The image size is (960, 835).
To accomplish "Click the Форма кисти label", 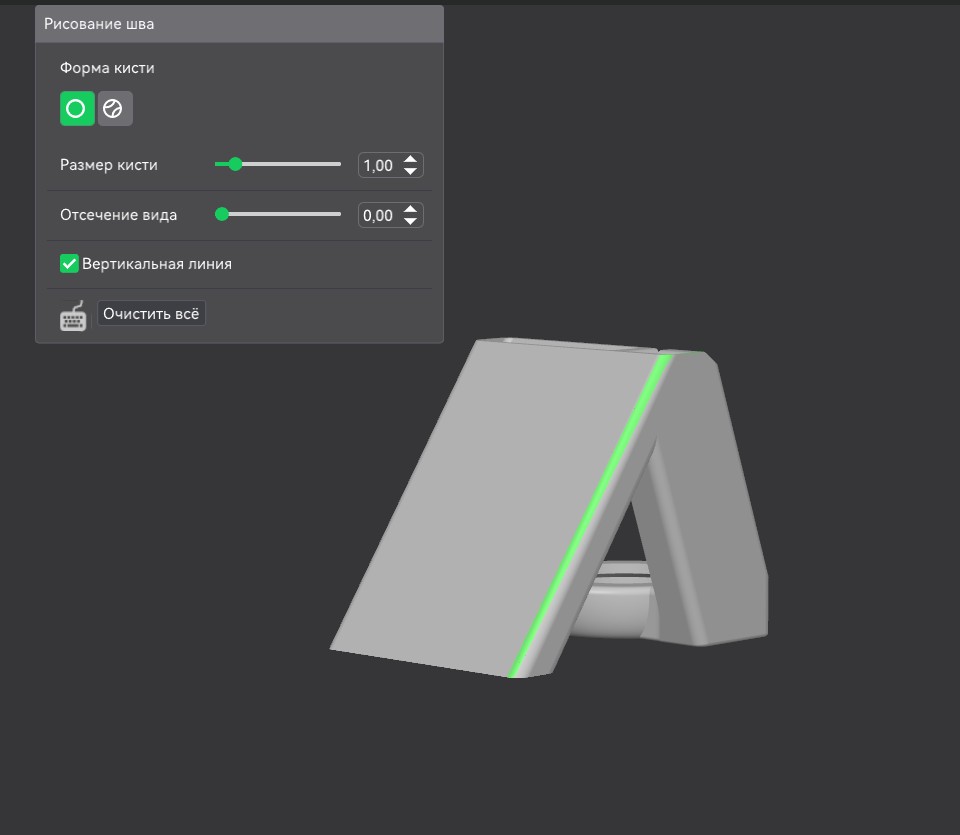I will pos(107,68).
